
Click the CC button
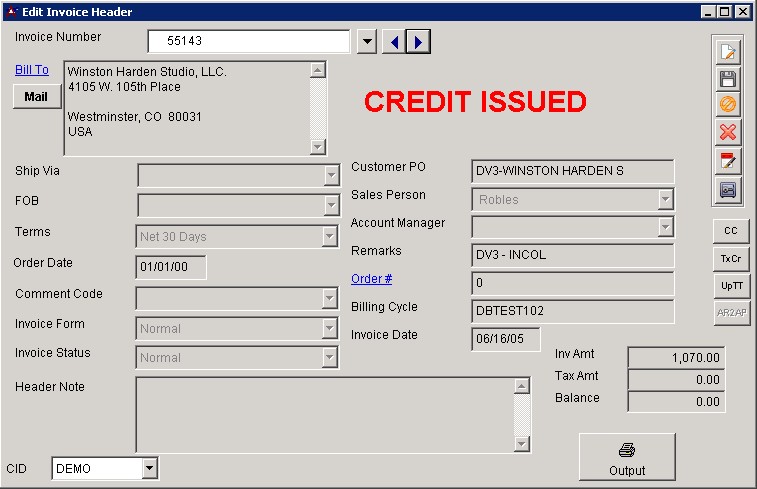click(x=731, y=231)
